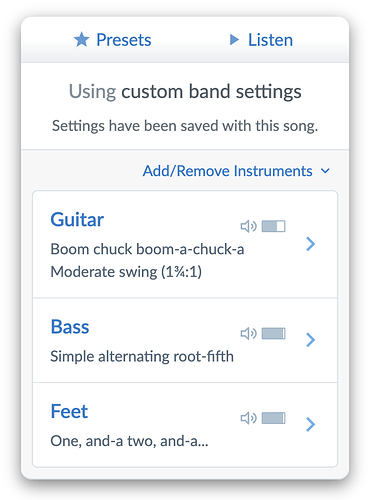Click the dropdown caret after Add/Remove Instruments

(325, 171)
